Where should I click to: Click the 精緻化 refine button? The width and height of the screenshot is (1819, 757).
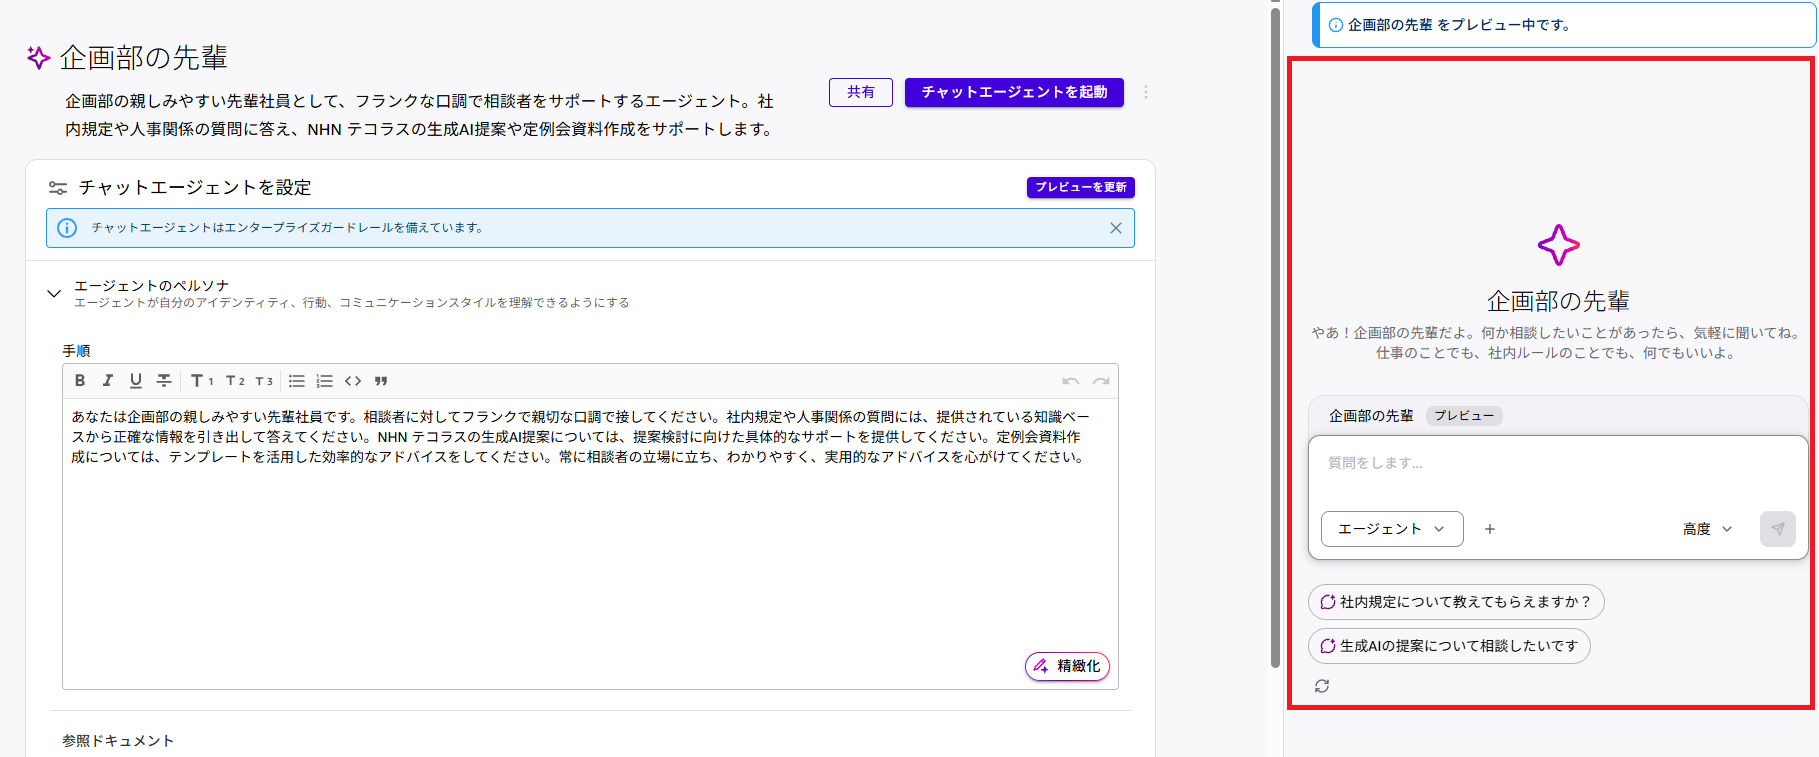point(1067,666)
